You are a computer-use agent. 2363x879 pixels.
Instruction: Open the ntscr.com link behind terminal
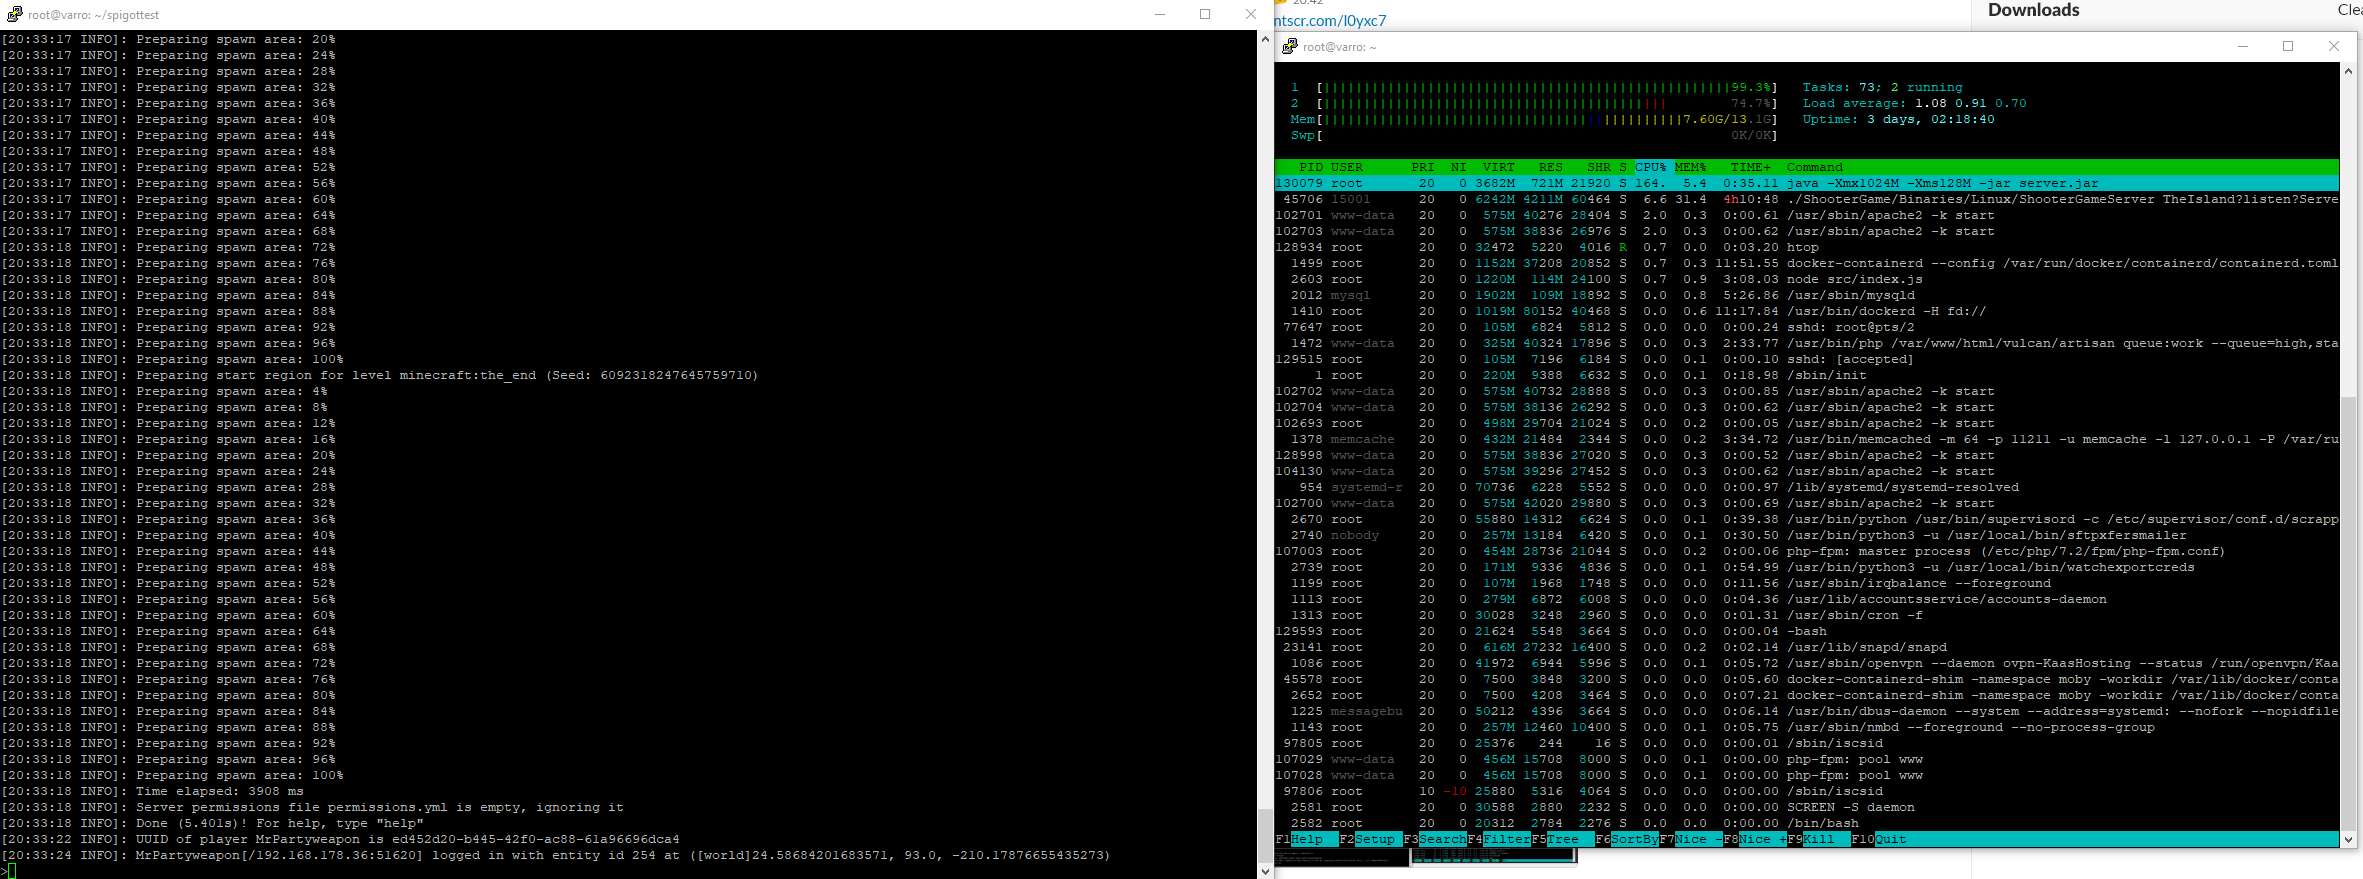1330,21
